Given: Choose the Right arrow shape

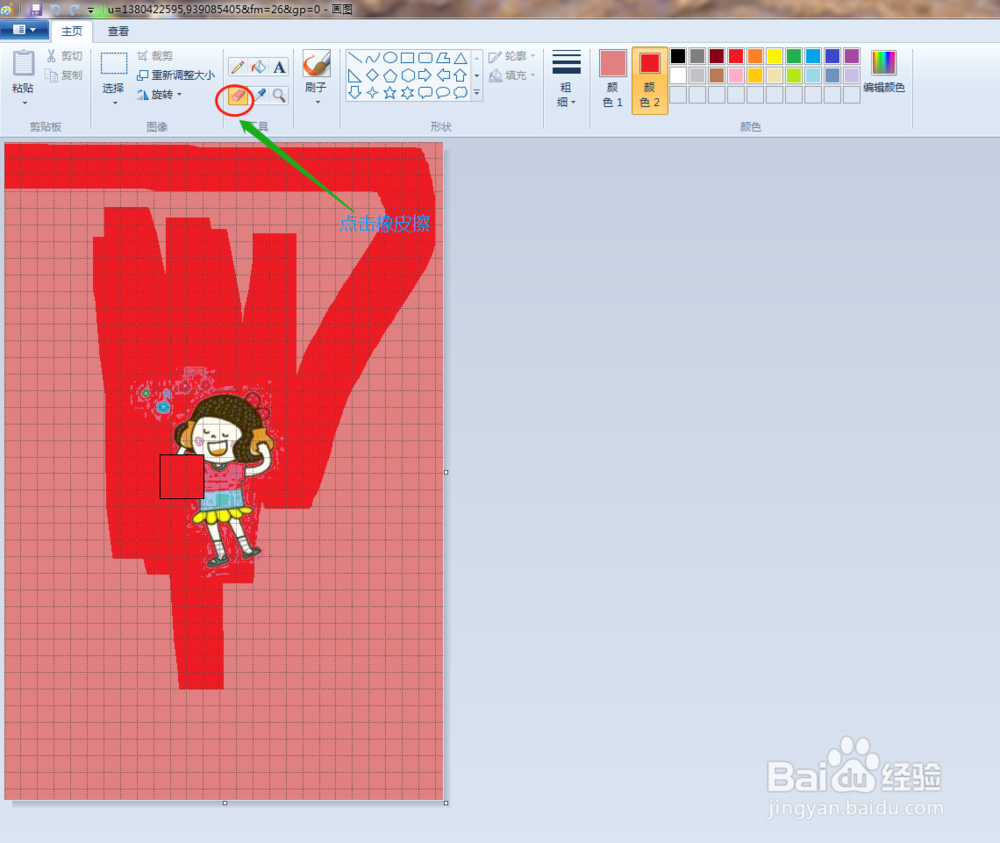Looking at the screenshot, I should tap(425, 75).
